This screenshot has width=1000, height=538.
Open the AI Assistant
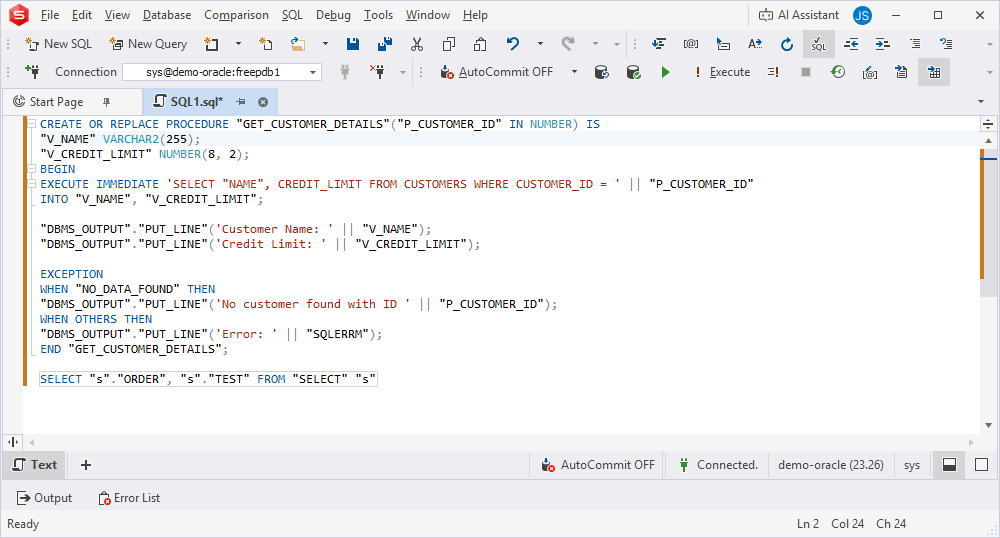point(798,15)
